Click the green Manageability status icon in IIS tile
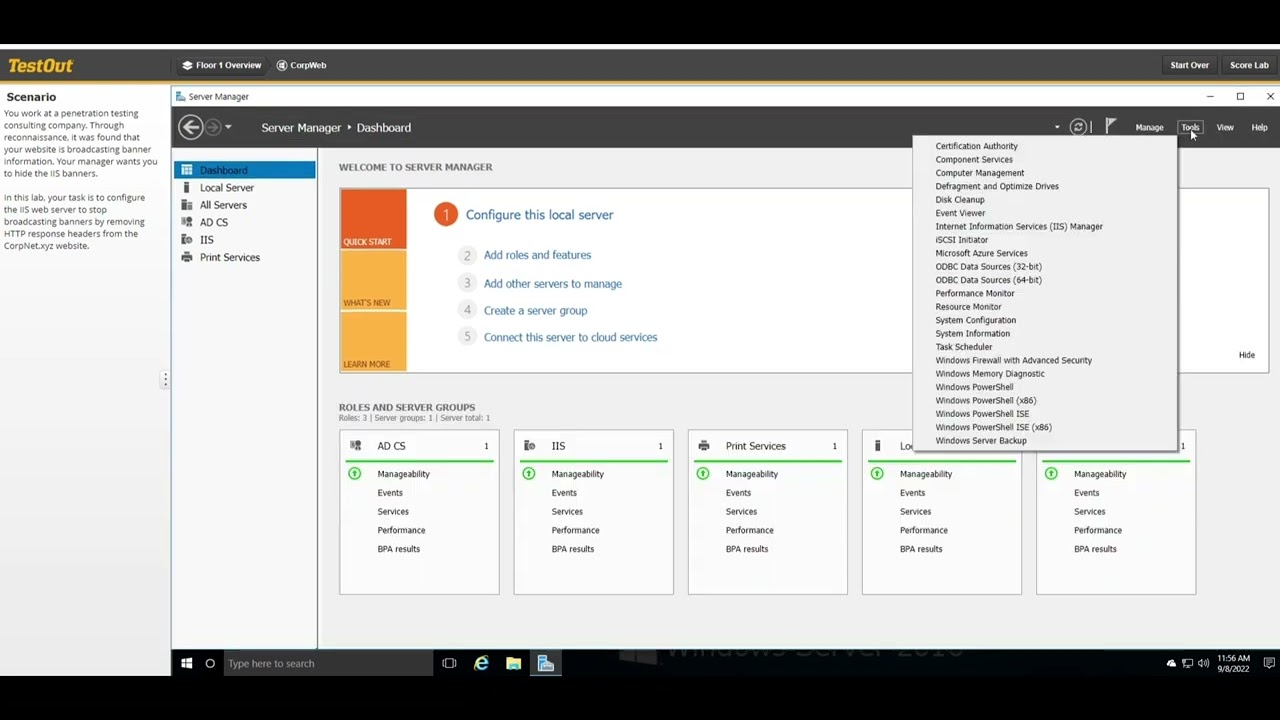The image size is (1280, 720). 528,473
